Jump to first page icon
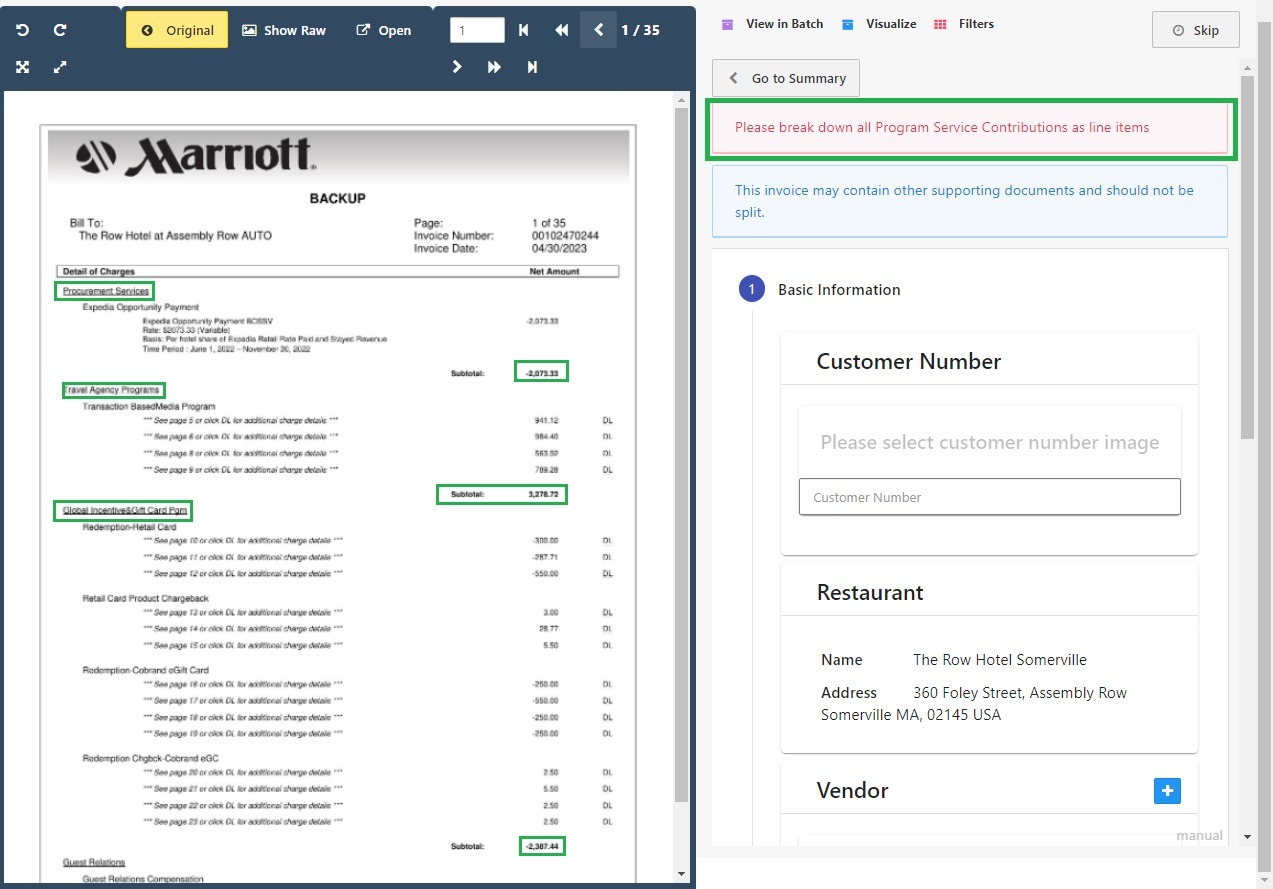1273x889 pixels. pos(524,30)
